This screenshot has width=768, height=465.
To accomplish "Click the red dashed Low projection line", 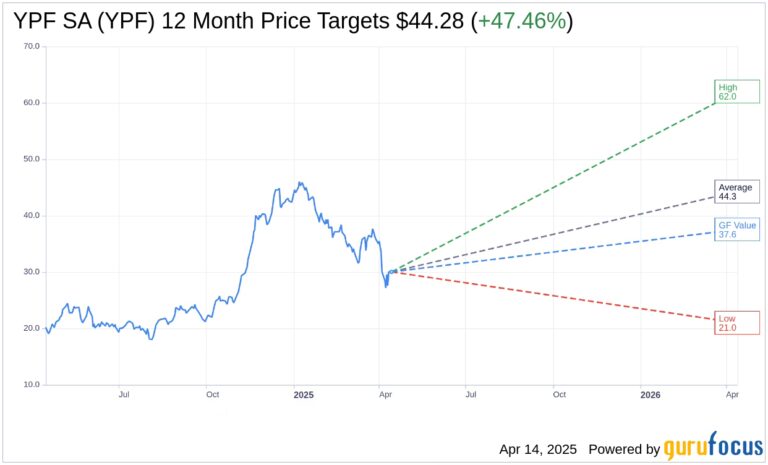I will (560, 297).
